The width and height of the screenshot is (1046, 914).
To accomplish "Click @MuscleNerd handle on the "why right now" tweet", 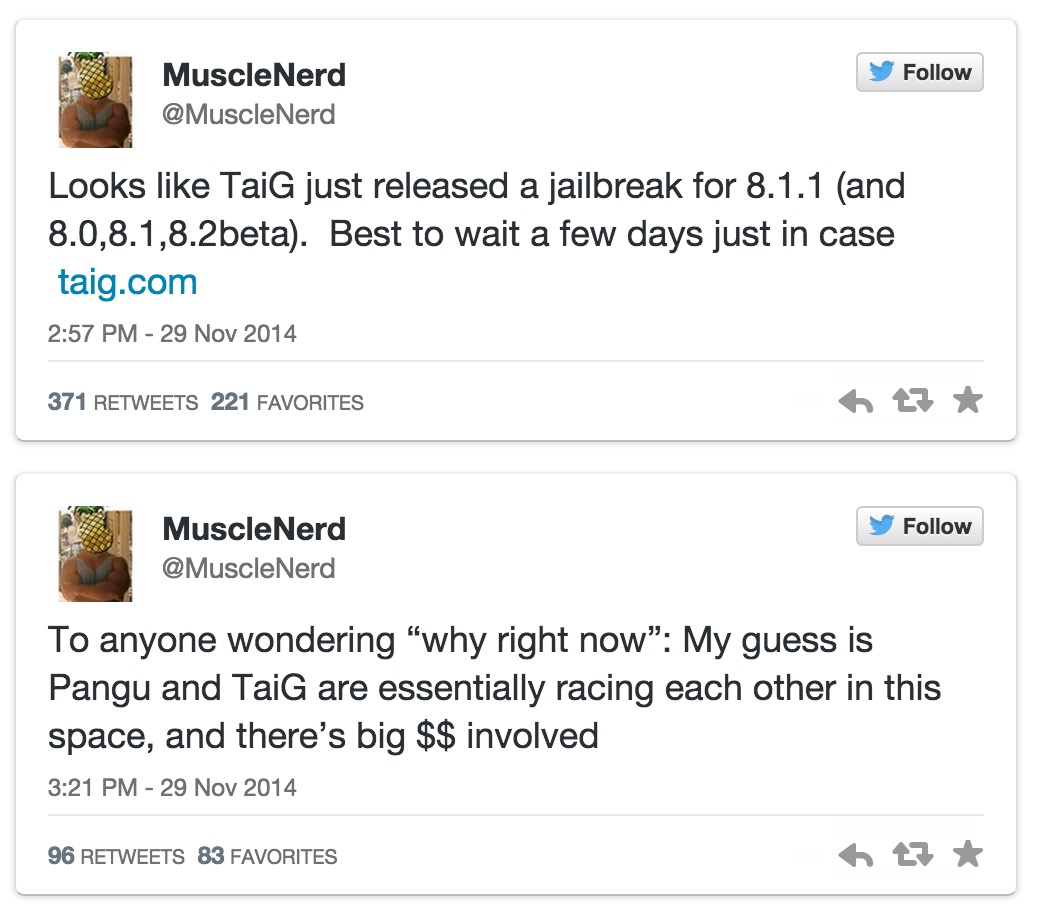I will 249,569.
